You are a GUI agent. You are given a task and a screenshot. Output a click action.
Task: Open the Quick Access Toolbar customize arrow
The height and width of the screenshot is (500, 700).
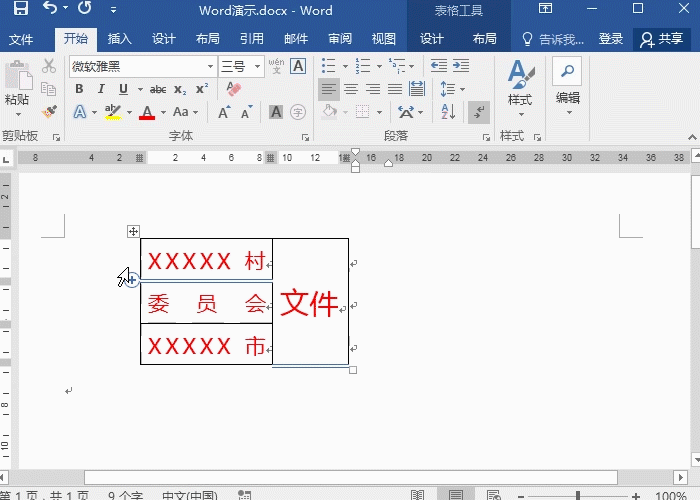pos(113,9)
